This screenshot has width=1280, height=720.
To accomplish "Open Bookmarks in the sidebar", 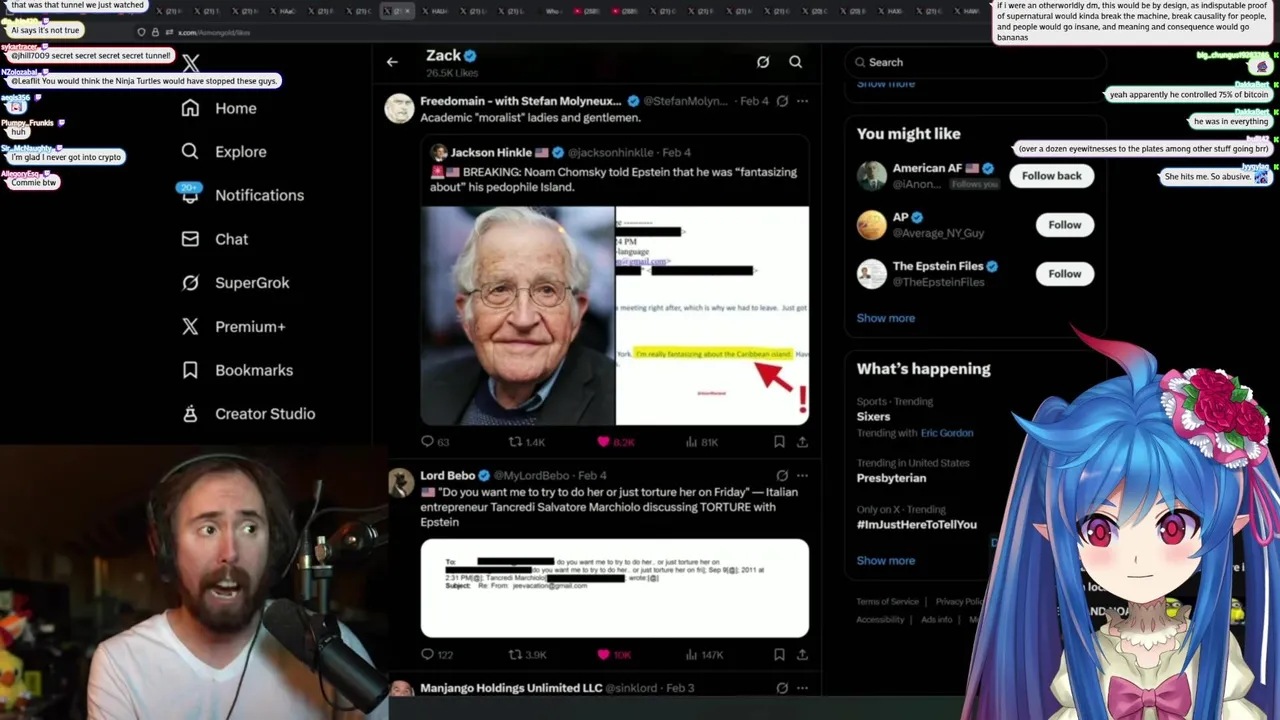I will coord(237,370).
